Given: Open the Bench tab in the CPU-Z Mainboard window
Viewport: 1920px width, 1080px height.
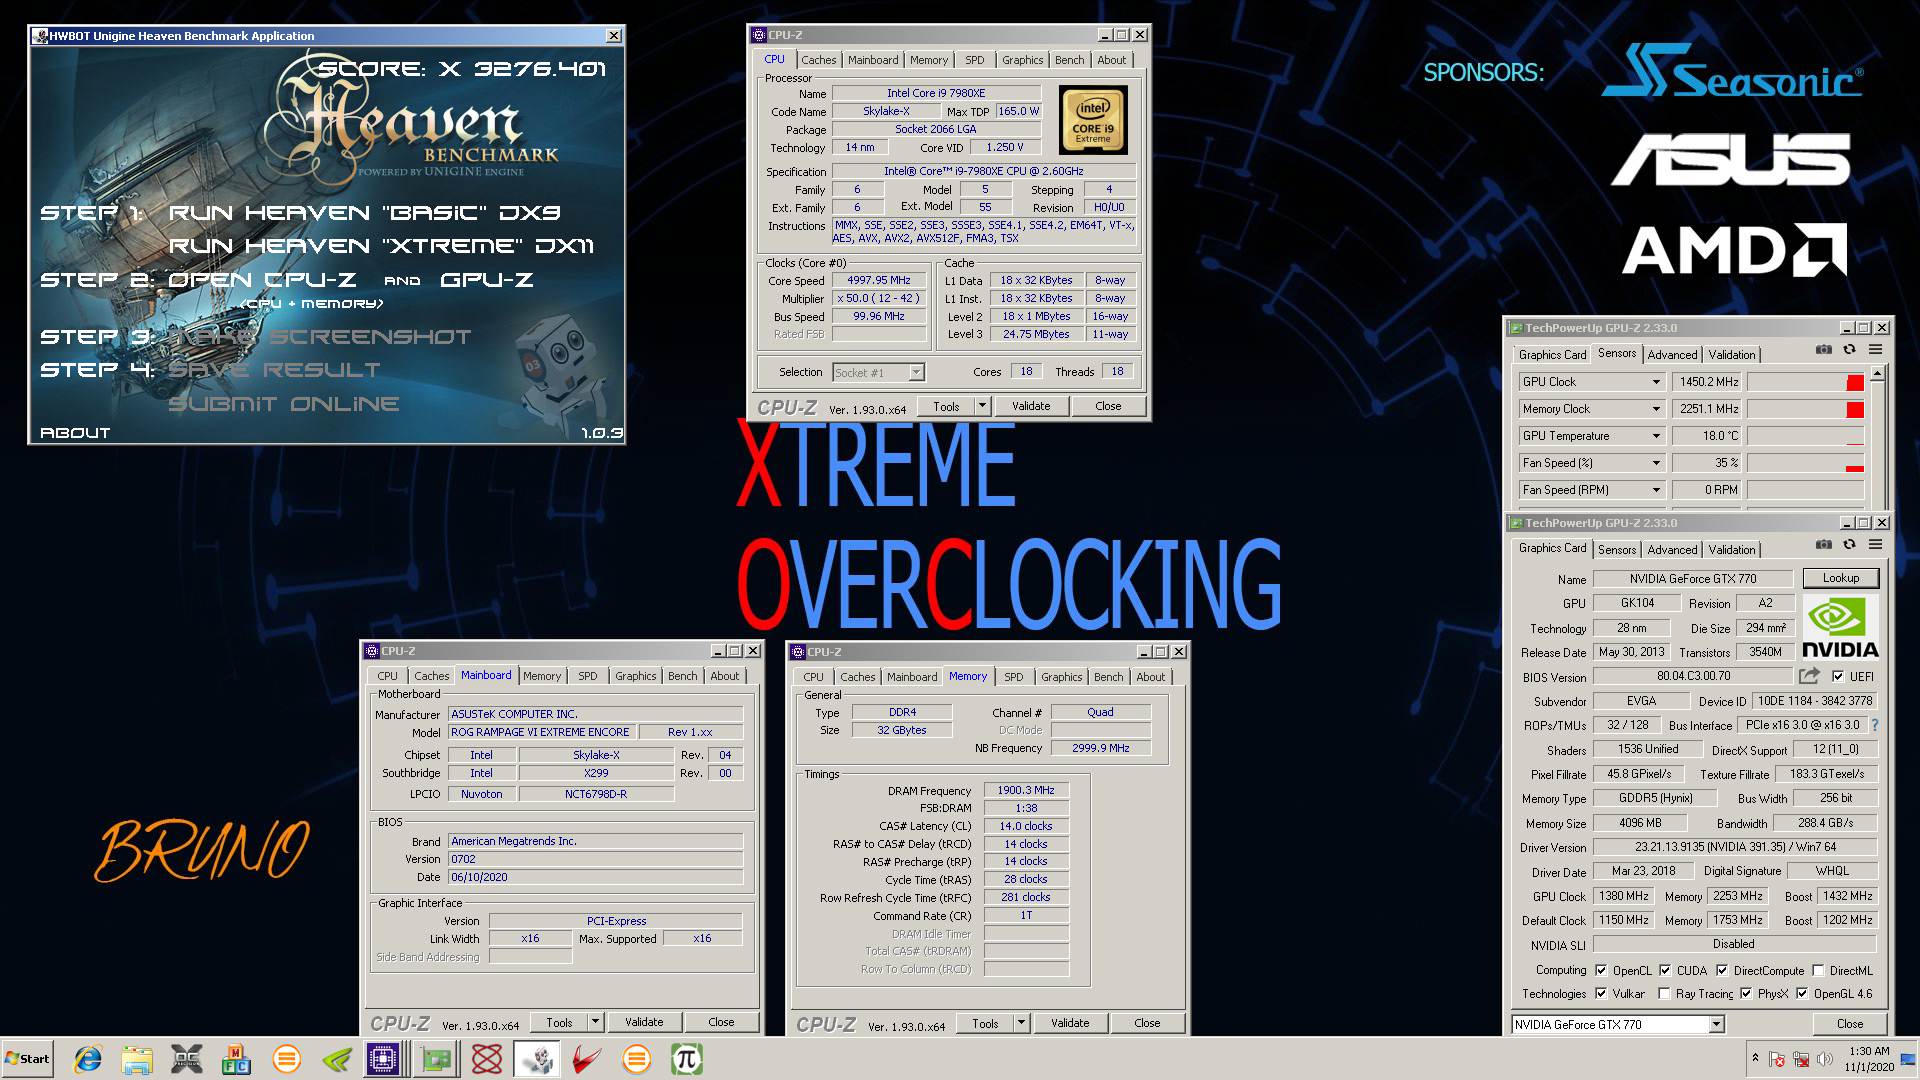Looking at the screenshot, I should (x=682, y=676).
